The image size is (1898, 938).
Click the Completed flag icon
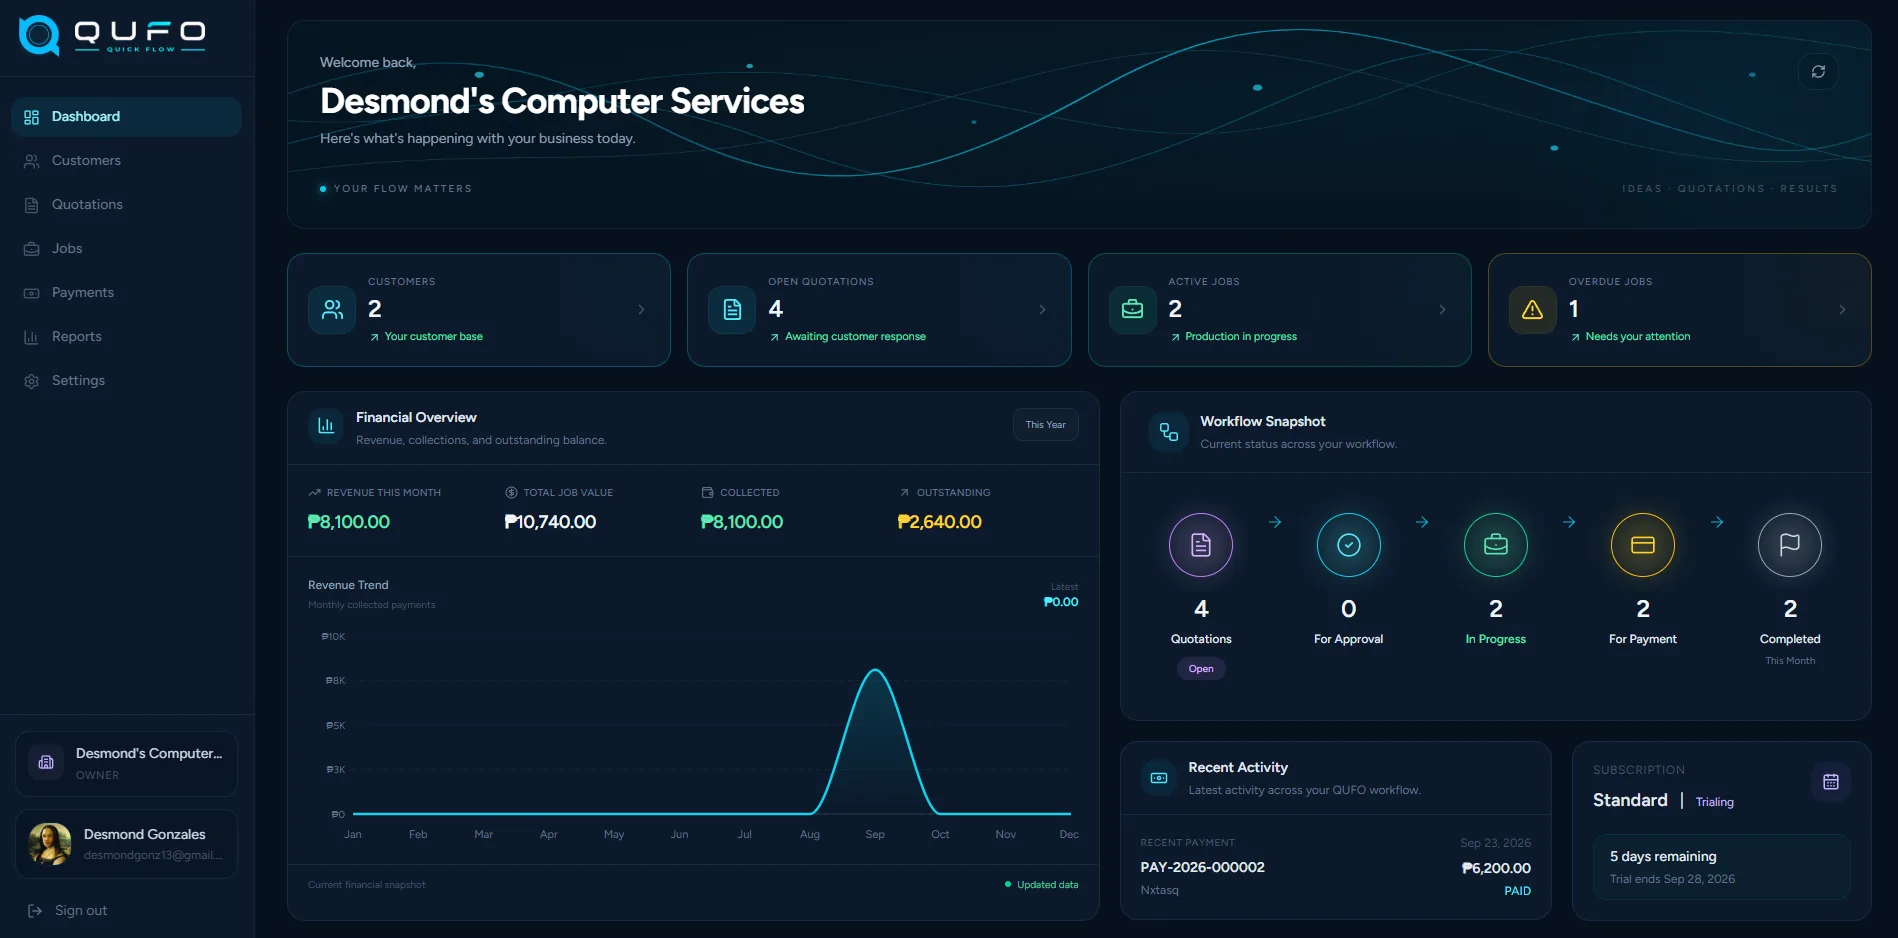click(1790, 545)
